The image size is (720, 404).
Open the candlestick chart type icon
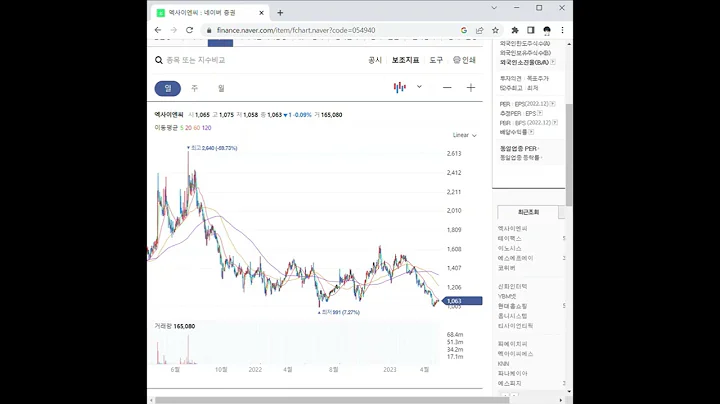[x=399, y=87]
